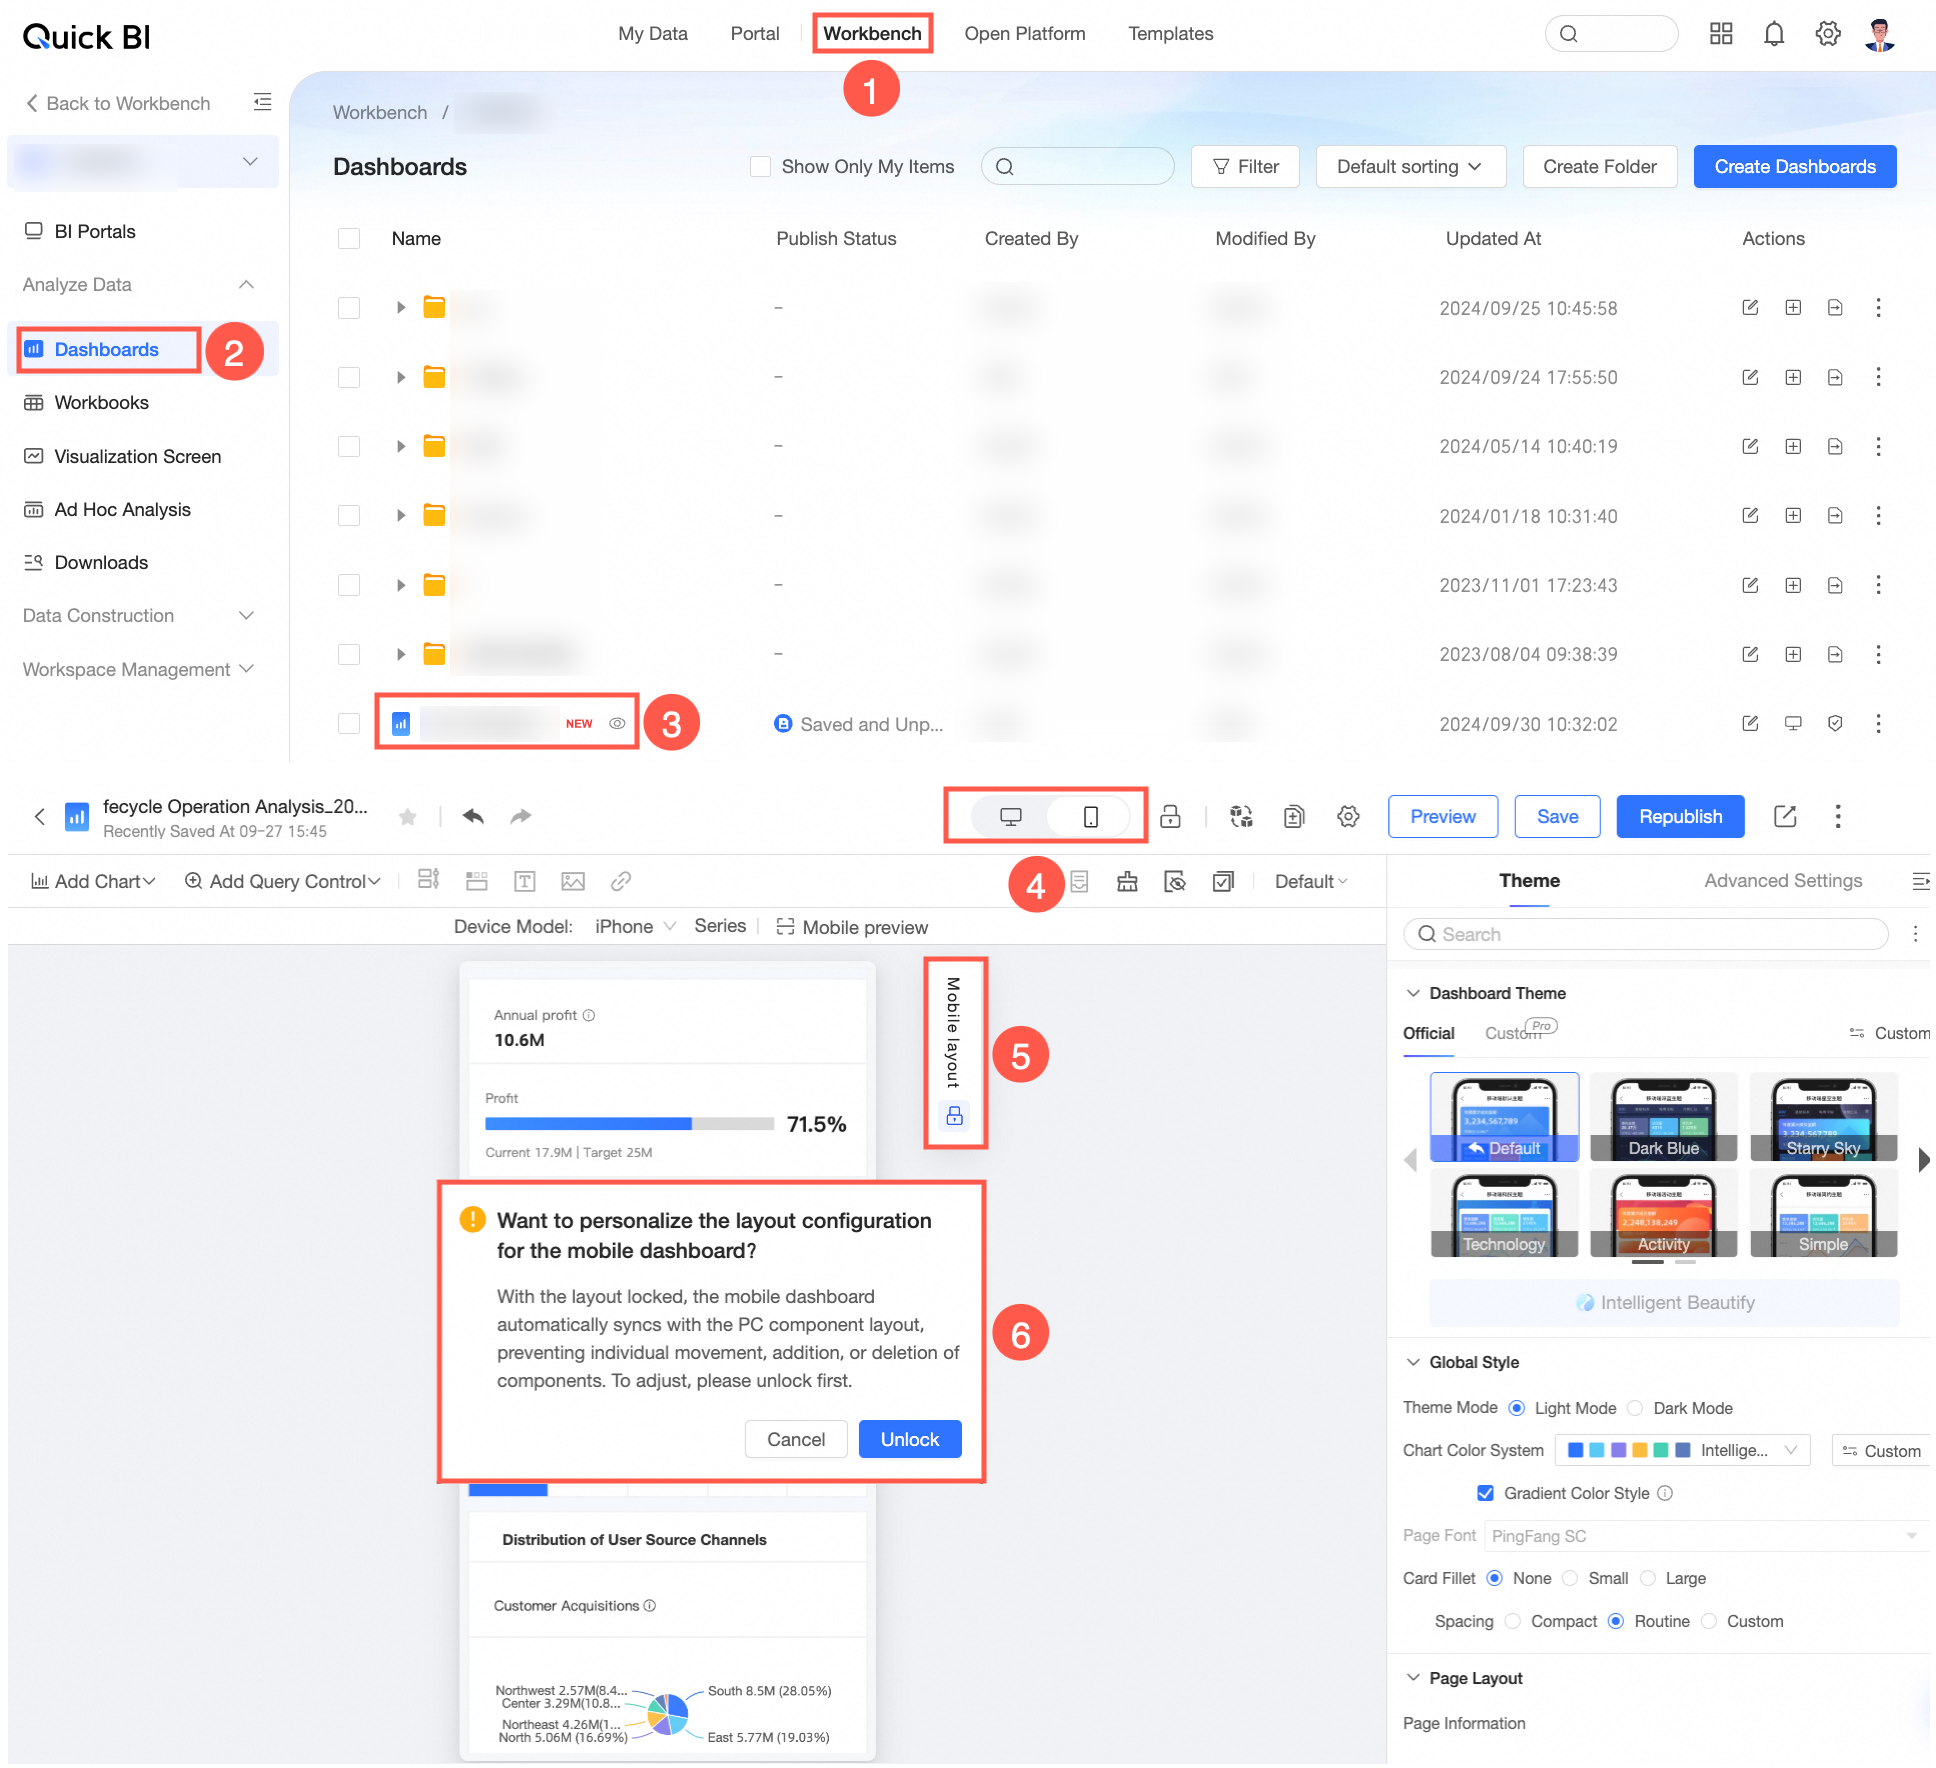The height and width of the screenshot is (1768, 1936).
Task: Switch to Advanced Settings tab
Action: [1783, 881]
